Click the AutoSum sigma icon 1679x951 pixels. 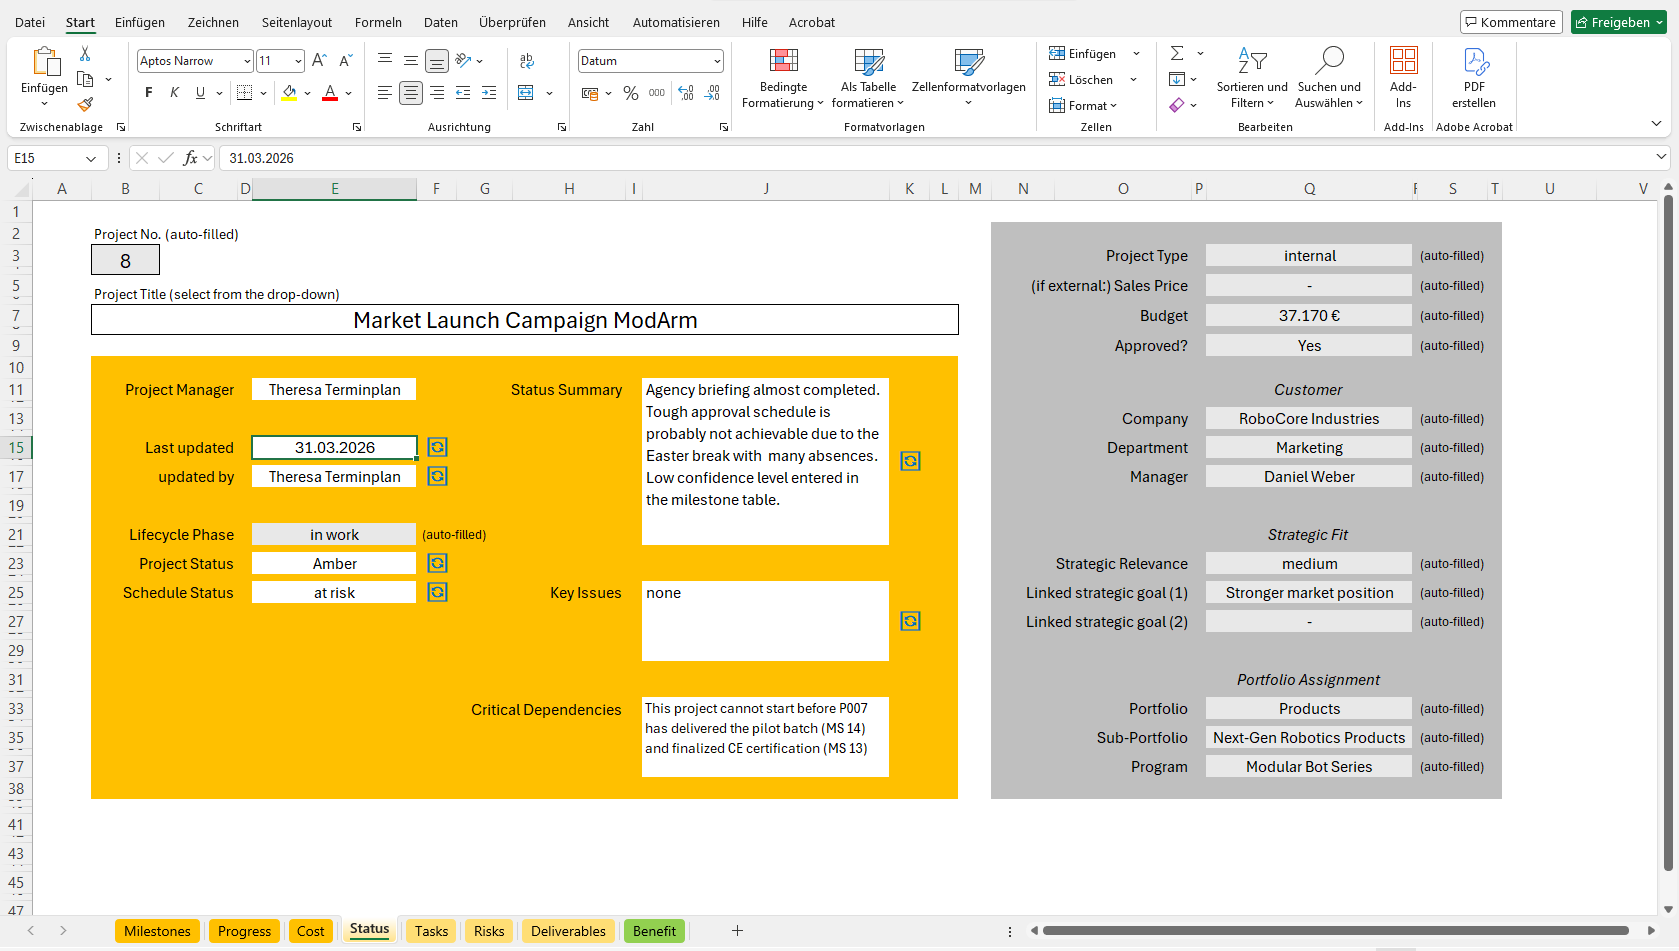pyautogui.click(x=1177, y=53)
